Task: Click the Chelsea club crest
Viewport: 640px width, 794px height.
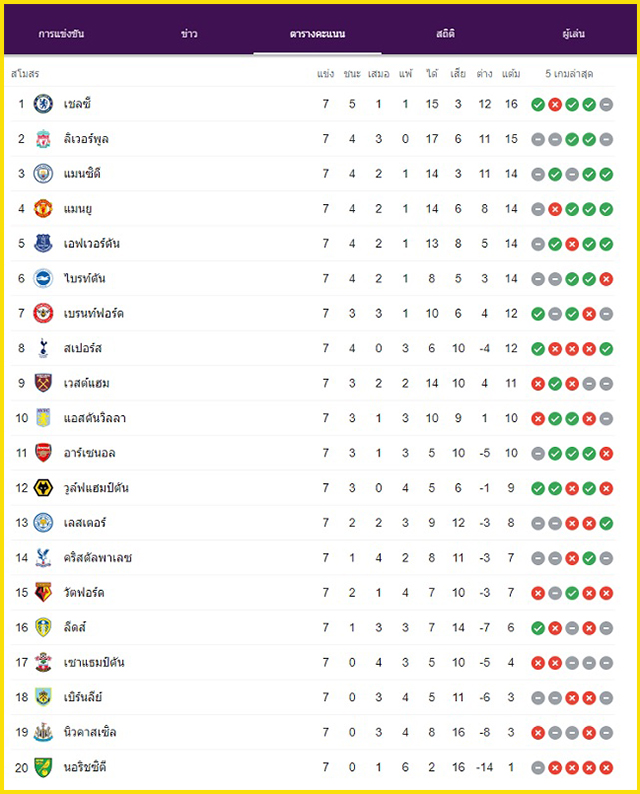Action: [x=43, y=104]
